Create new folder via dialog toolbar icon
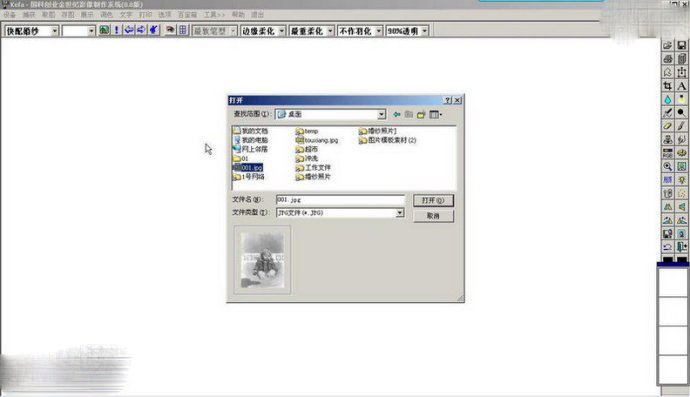The height and width of the screenshot is (397, 690). 421,114
